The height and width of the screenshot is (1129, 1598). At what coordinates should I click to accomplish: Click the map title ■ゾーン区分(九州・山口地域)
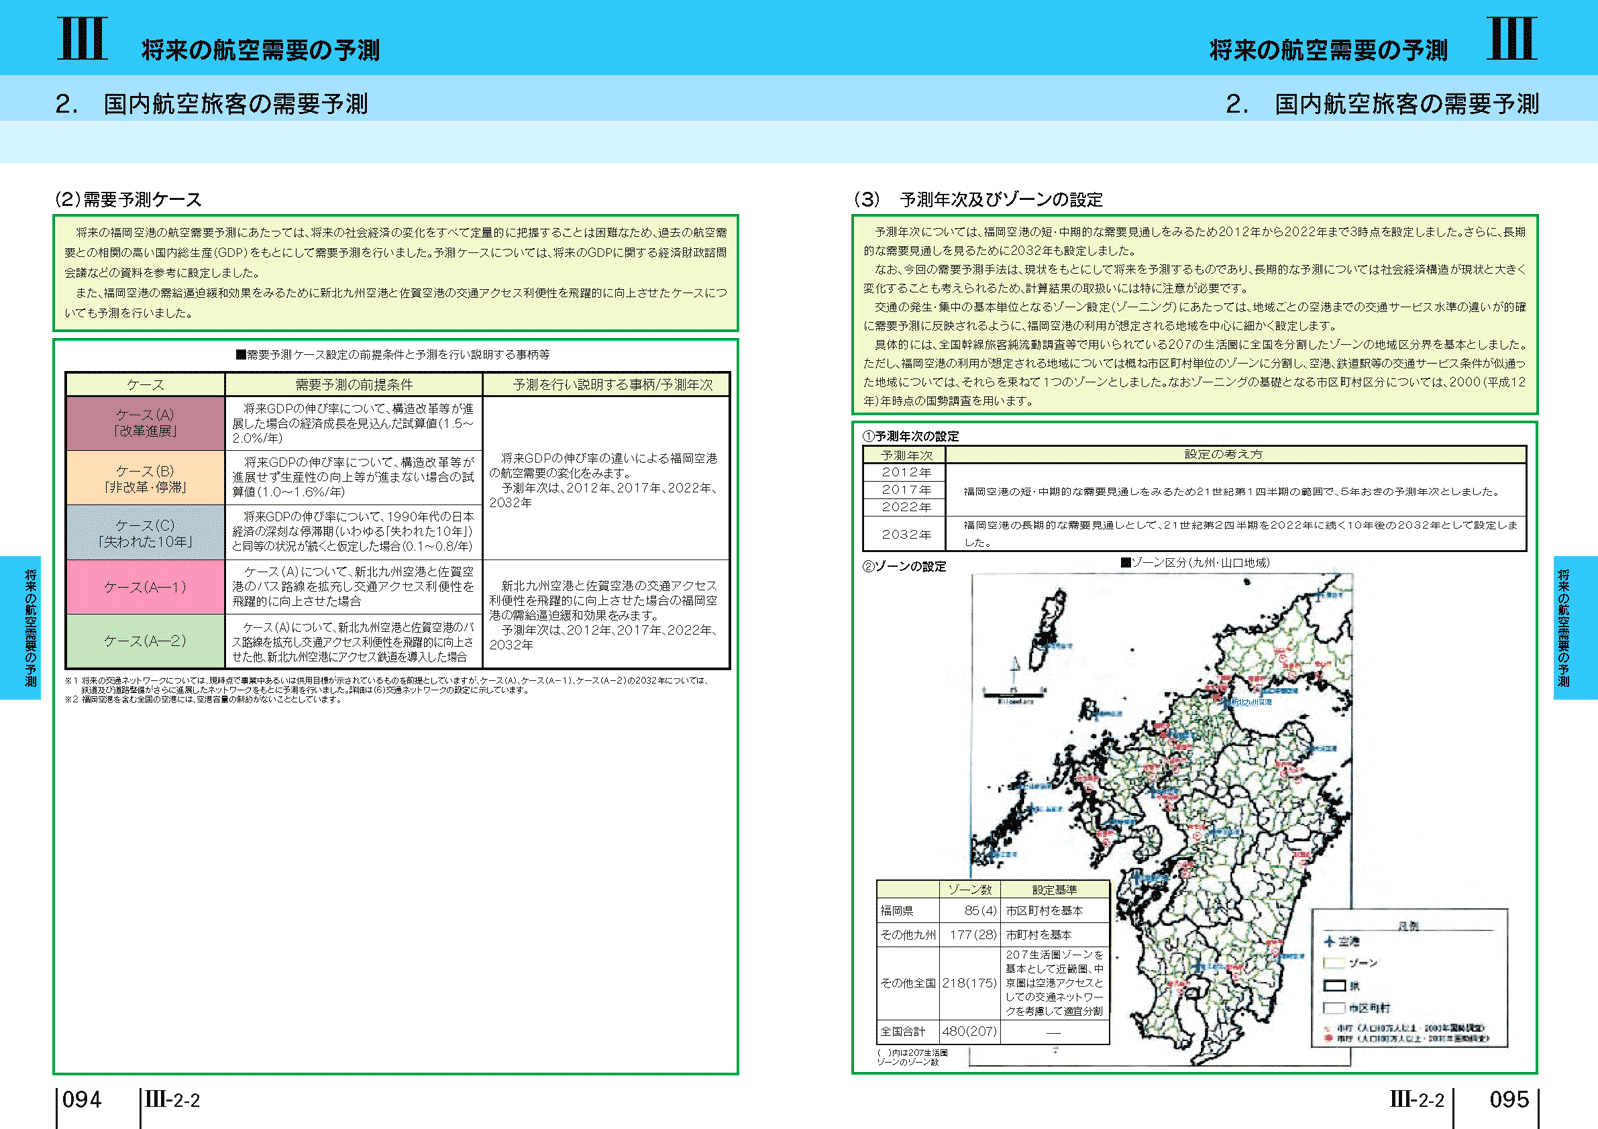1195,563
